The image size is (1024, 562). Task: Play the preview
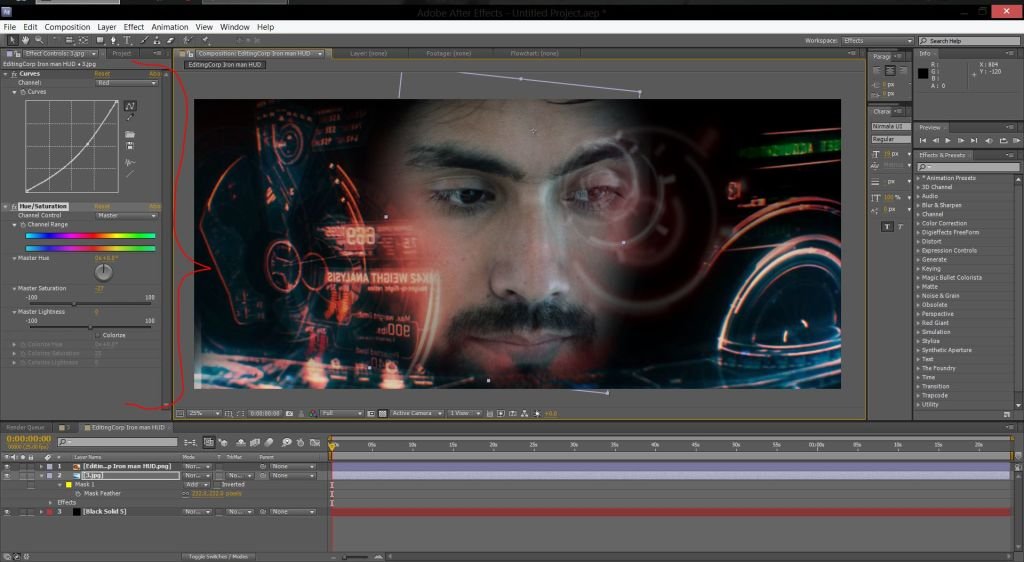[x=948, y=140]
